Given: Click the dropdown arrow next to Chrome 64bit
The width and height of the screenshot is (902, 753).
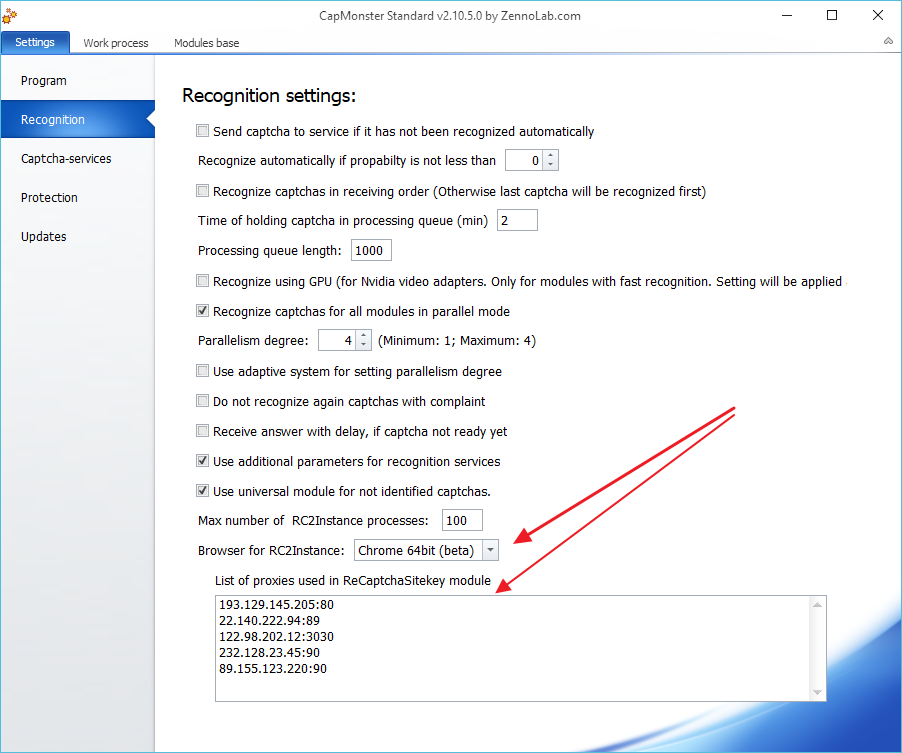Looking at the screenshot, I should (490, 550).
